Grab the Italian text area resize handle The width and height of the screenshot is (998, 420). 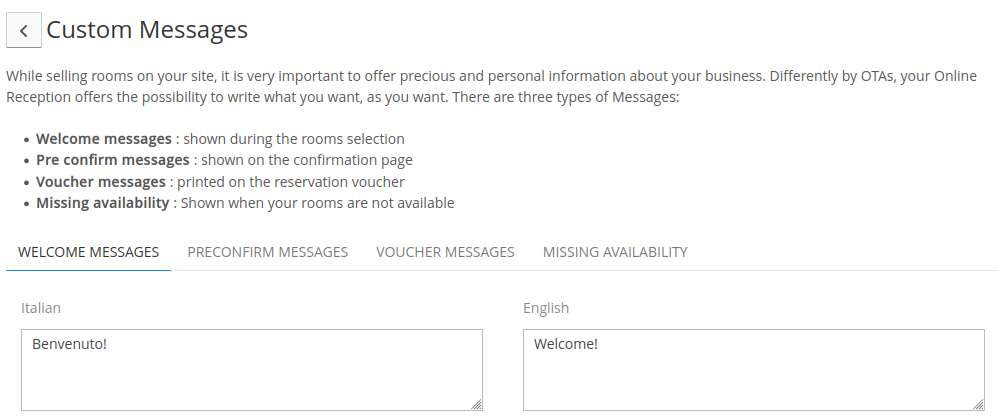(476, 404)
